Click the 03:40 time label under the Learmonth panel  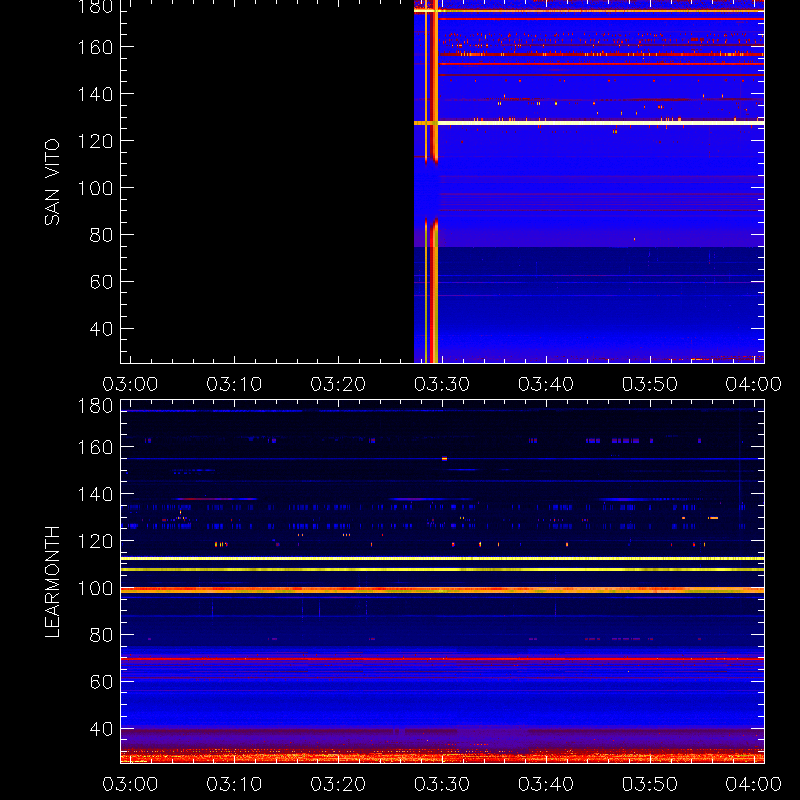(546, 784)
